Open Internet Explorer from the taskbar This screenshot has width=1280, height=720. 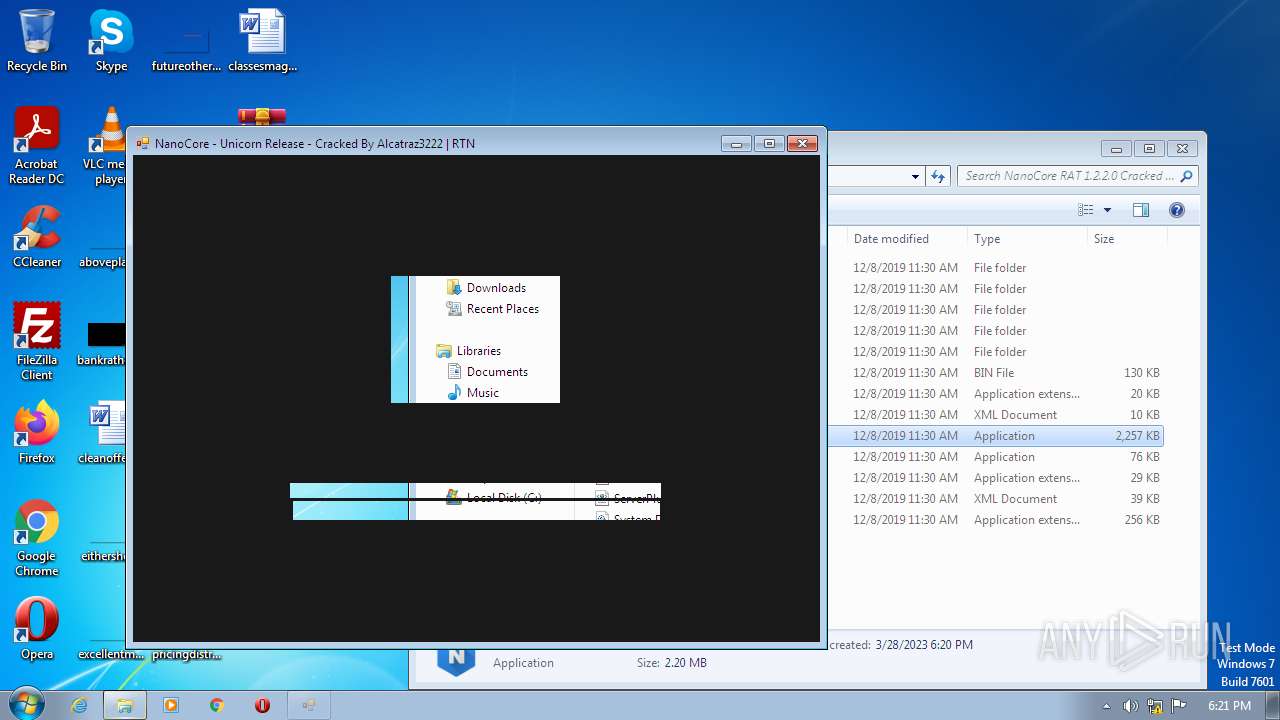click(79, 705)
